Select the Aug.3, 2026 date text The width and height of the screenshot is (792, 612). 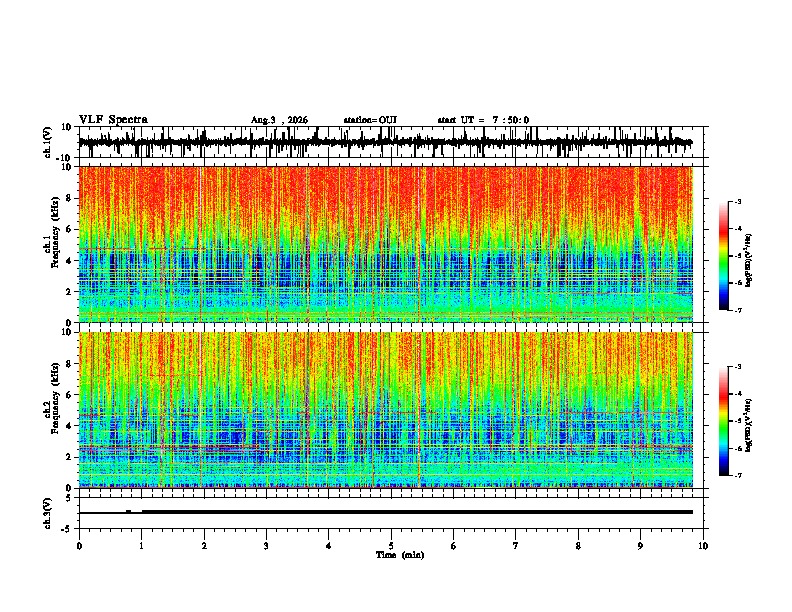pos(279,120)
